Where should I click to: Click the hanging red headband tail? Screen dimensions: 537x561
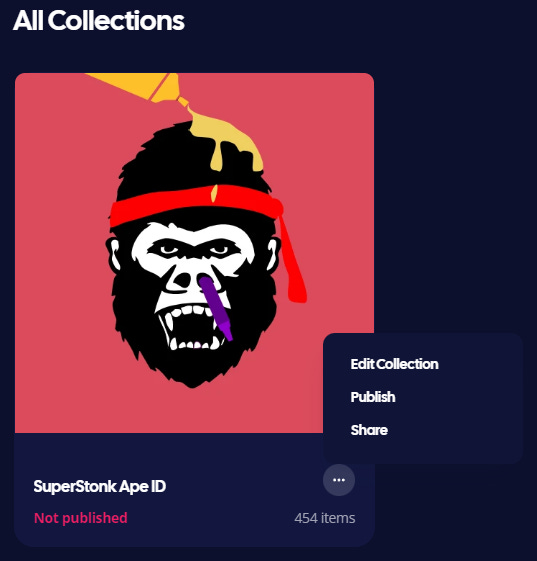click(x=293, y=261)
